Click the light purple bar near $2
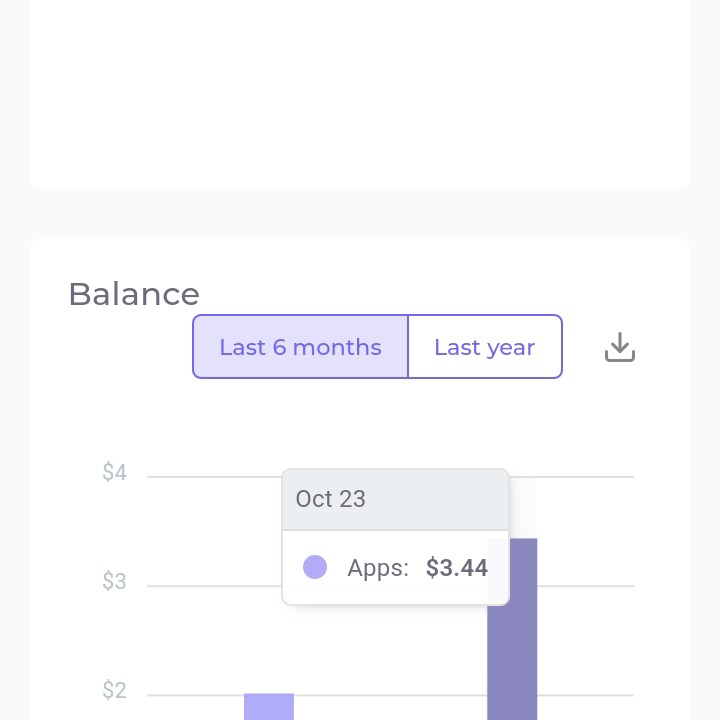This screenshot has height=720, width=720. 269,706
